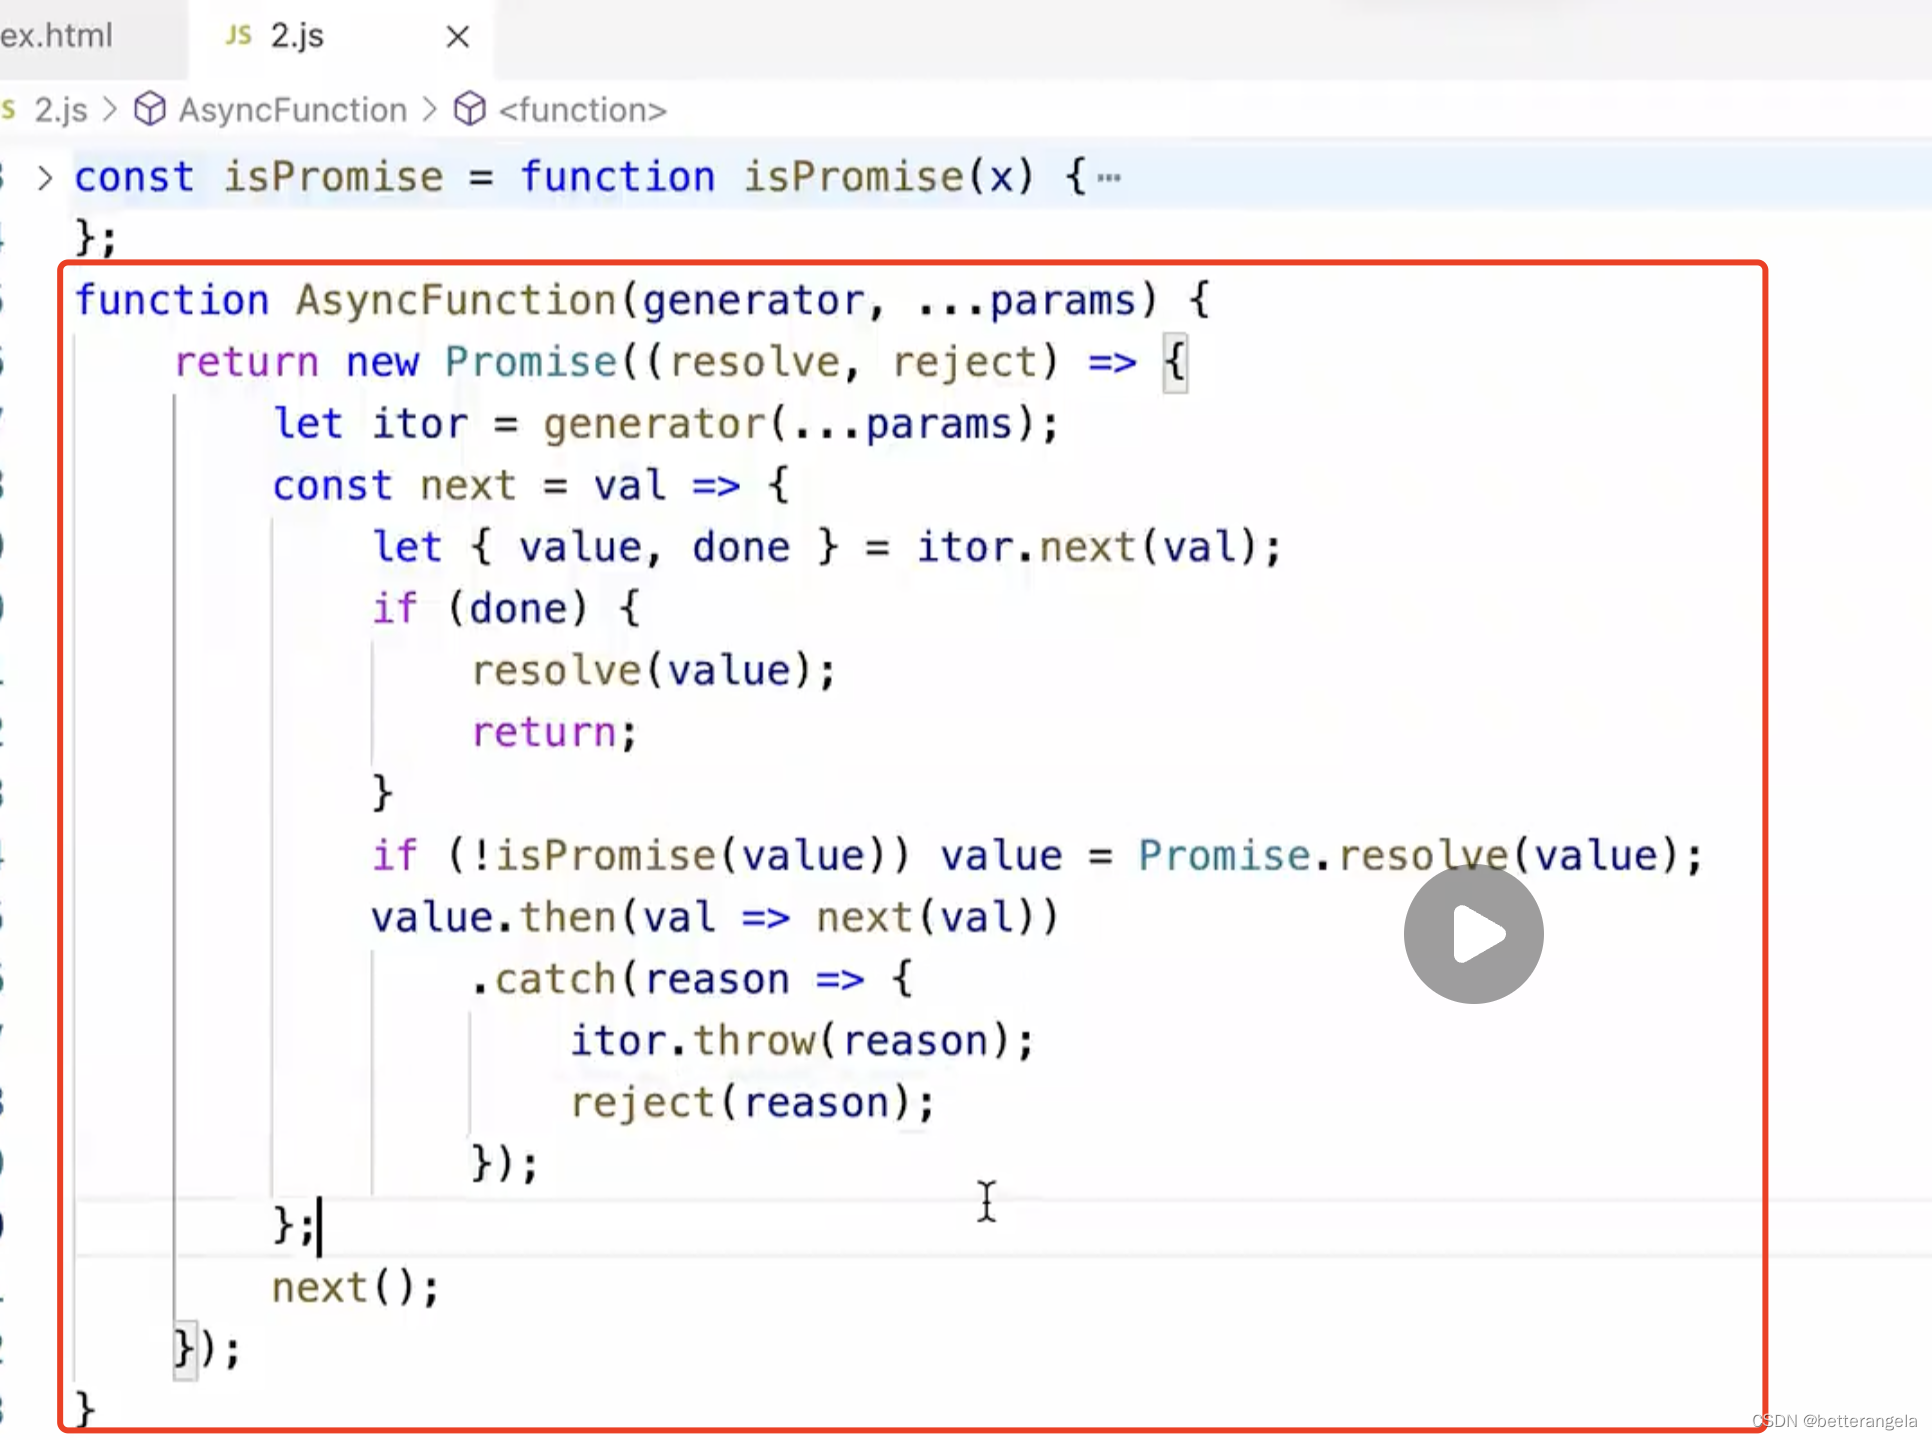Expand the folded isPromise function
The image size is (1932, 1440).
pos(45,178)
